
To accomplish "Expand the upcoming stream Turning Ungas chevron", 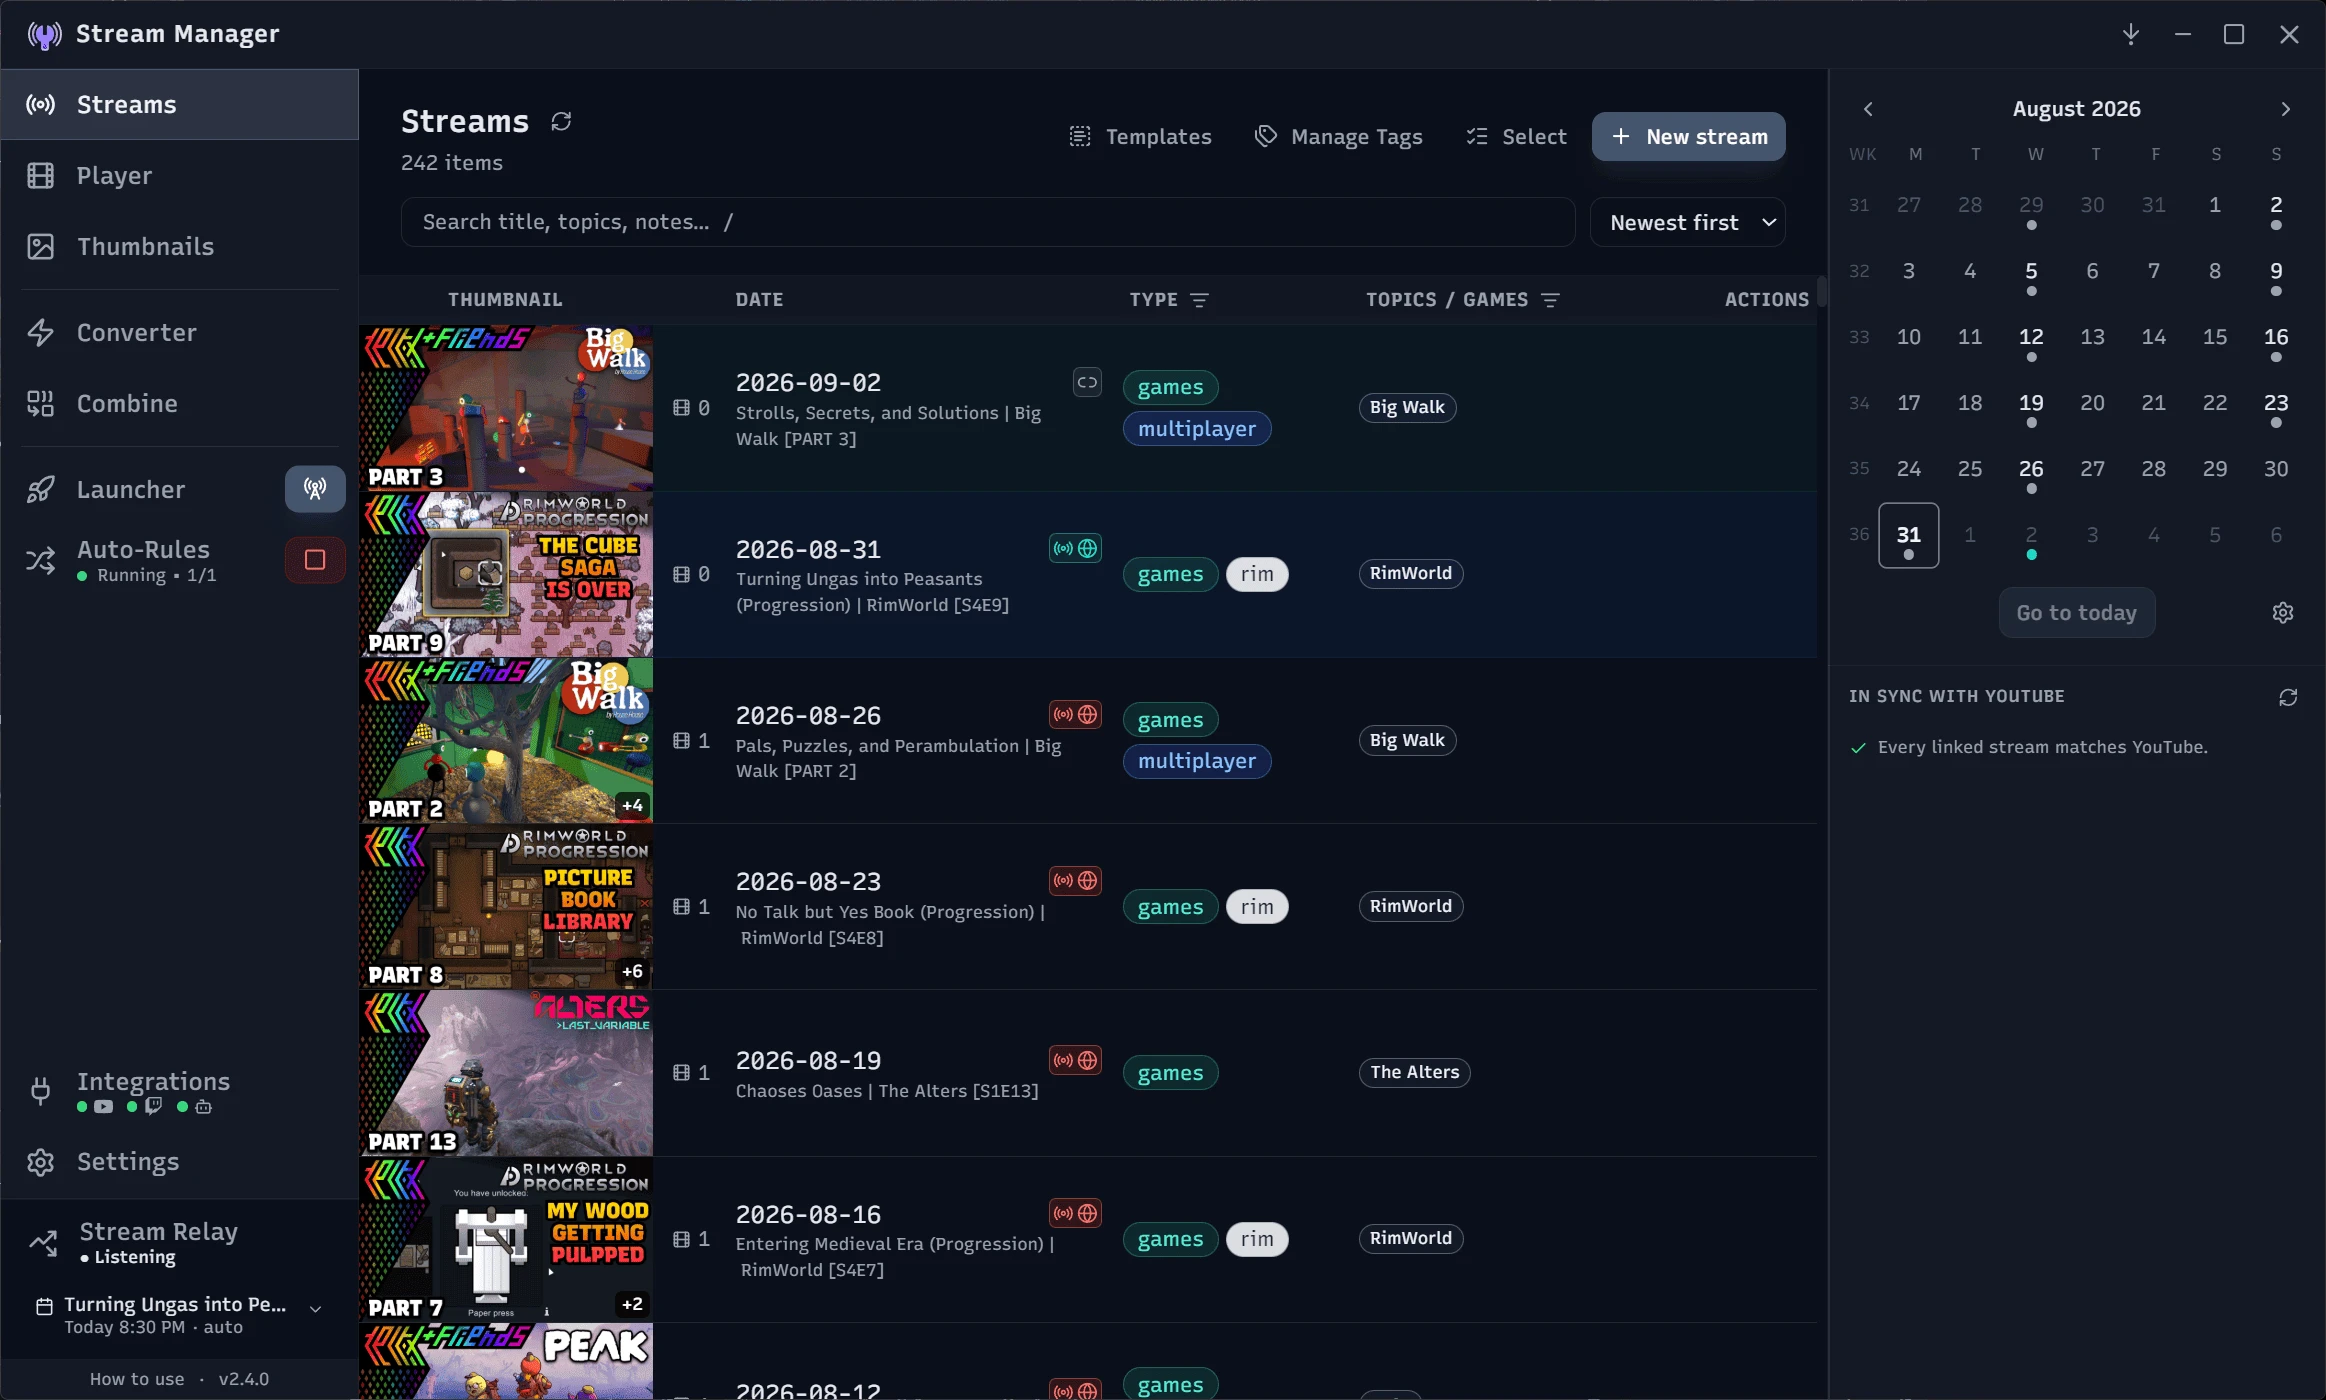I will click(x=315, y=1309).
